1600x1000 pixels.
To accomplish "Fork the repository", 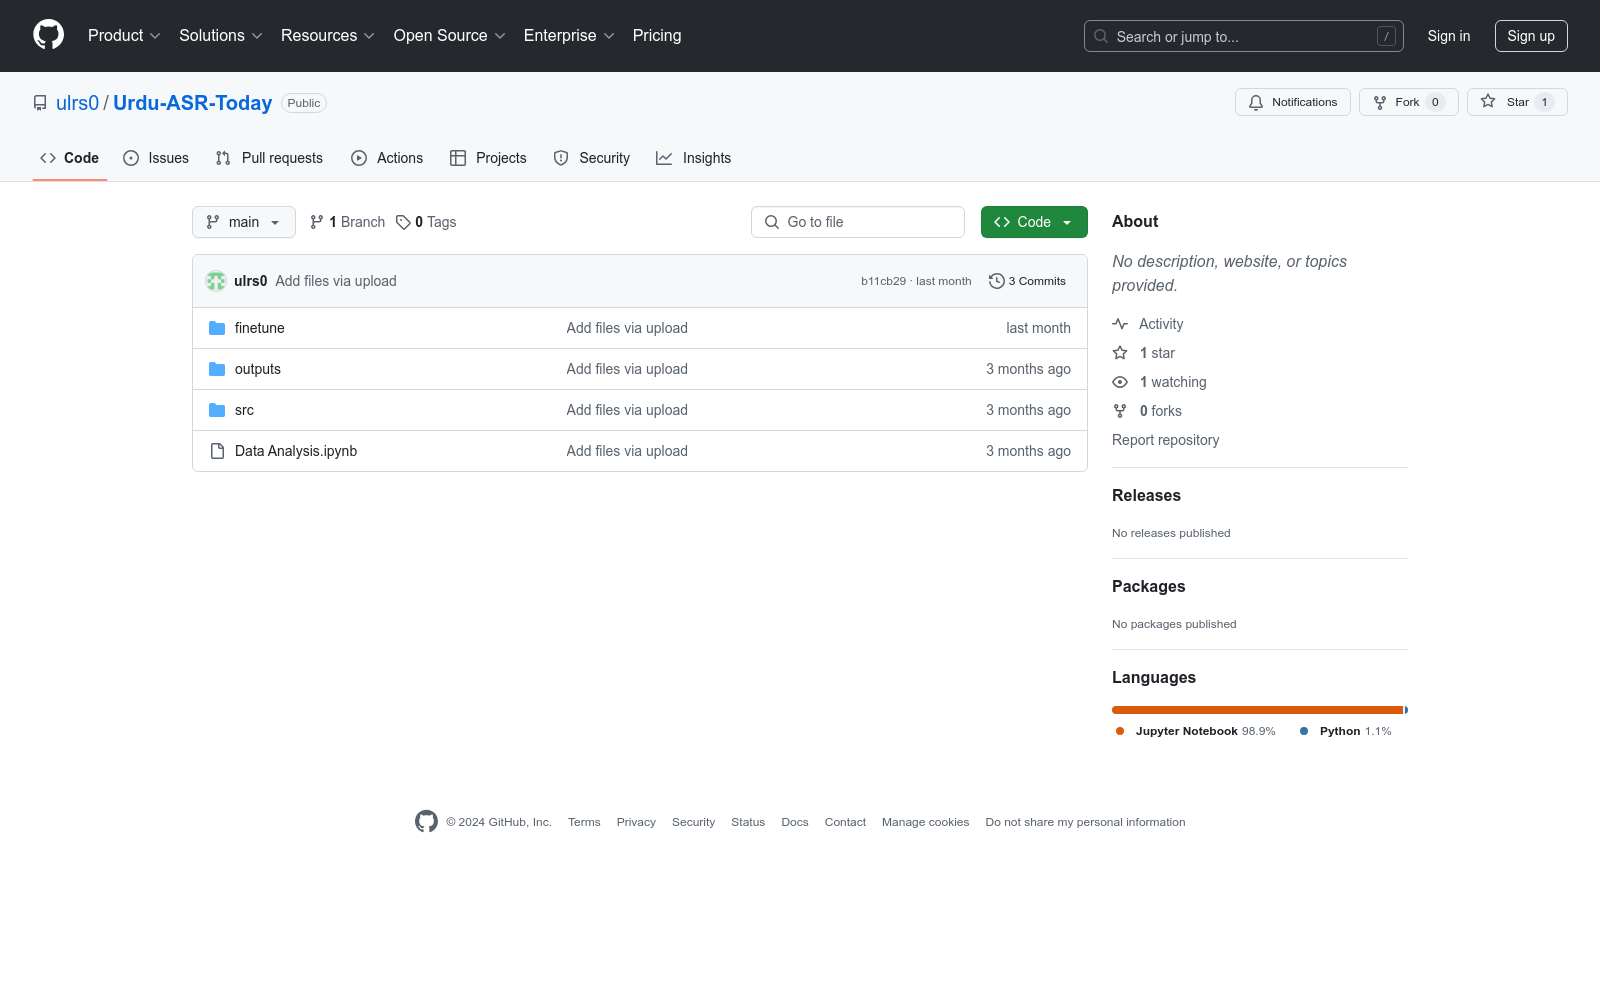I will (x=1408, y=102).
